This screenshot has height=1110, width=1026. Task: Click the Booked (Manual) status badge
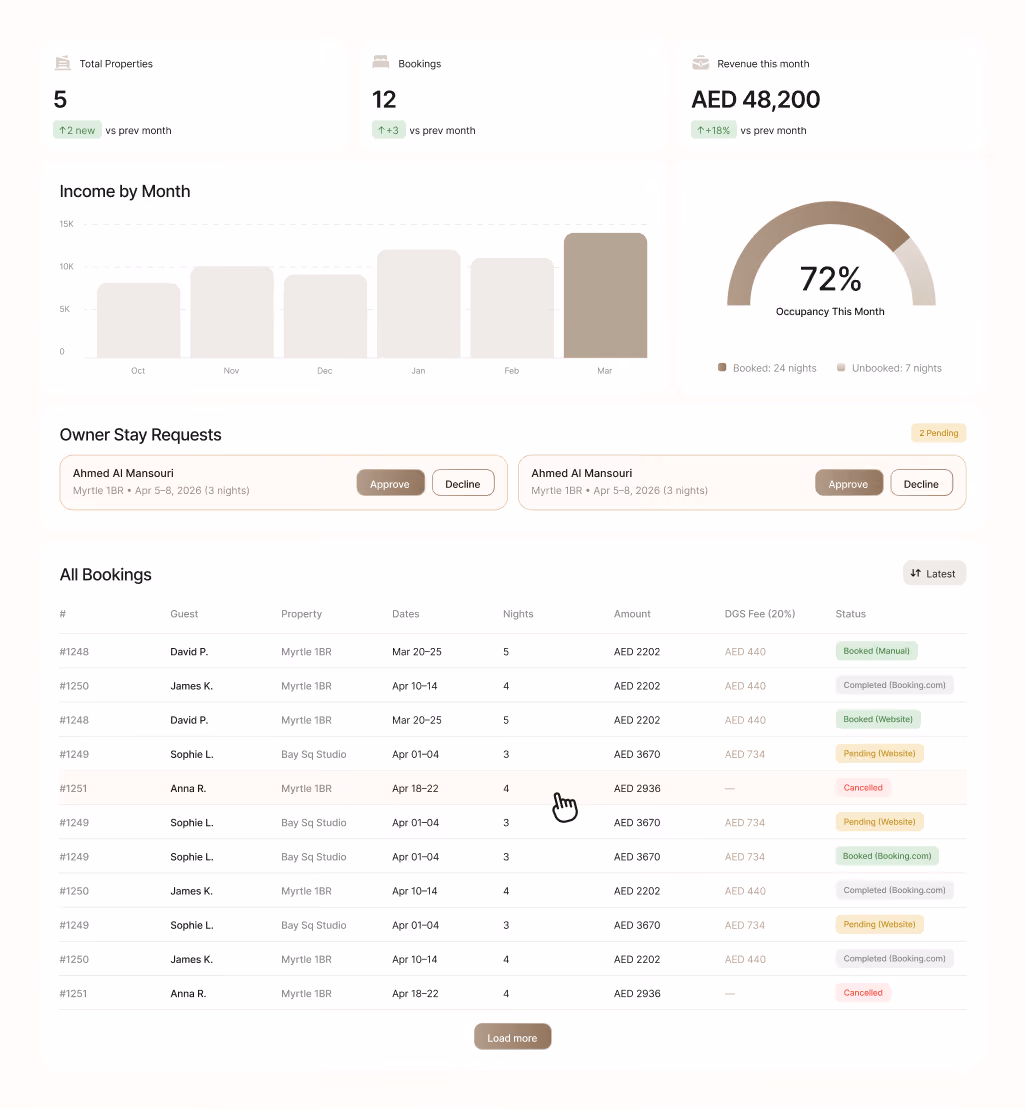[877, 651]
